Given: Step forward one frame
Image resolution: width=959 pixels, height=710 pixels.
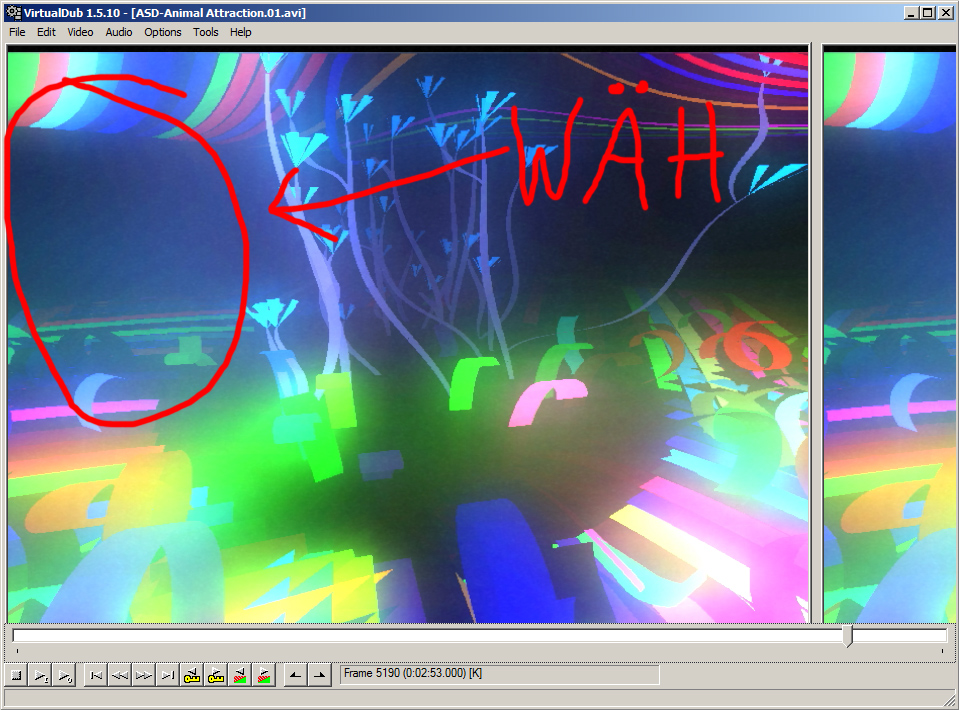Looking at the screenshot, I should (144, 676).
